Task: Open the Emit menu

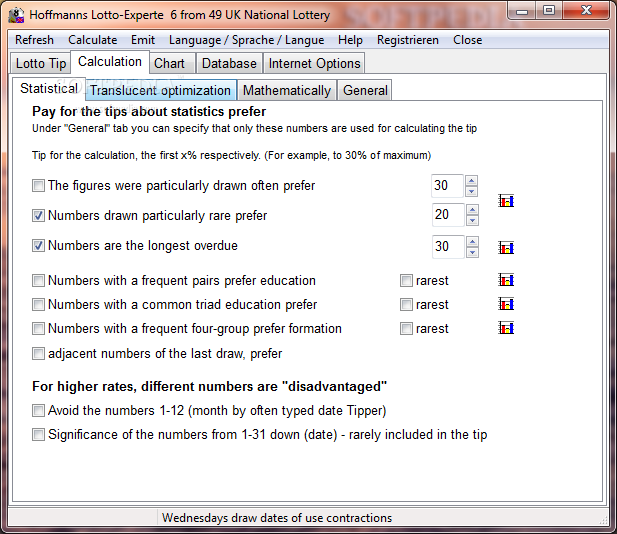Action: click(143, 40)
